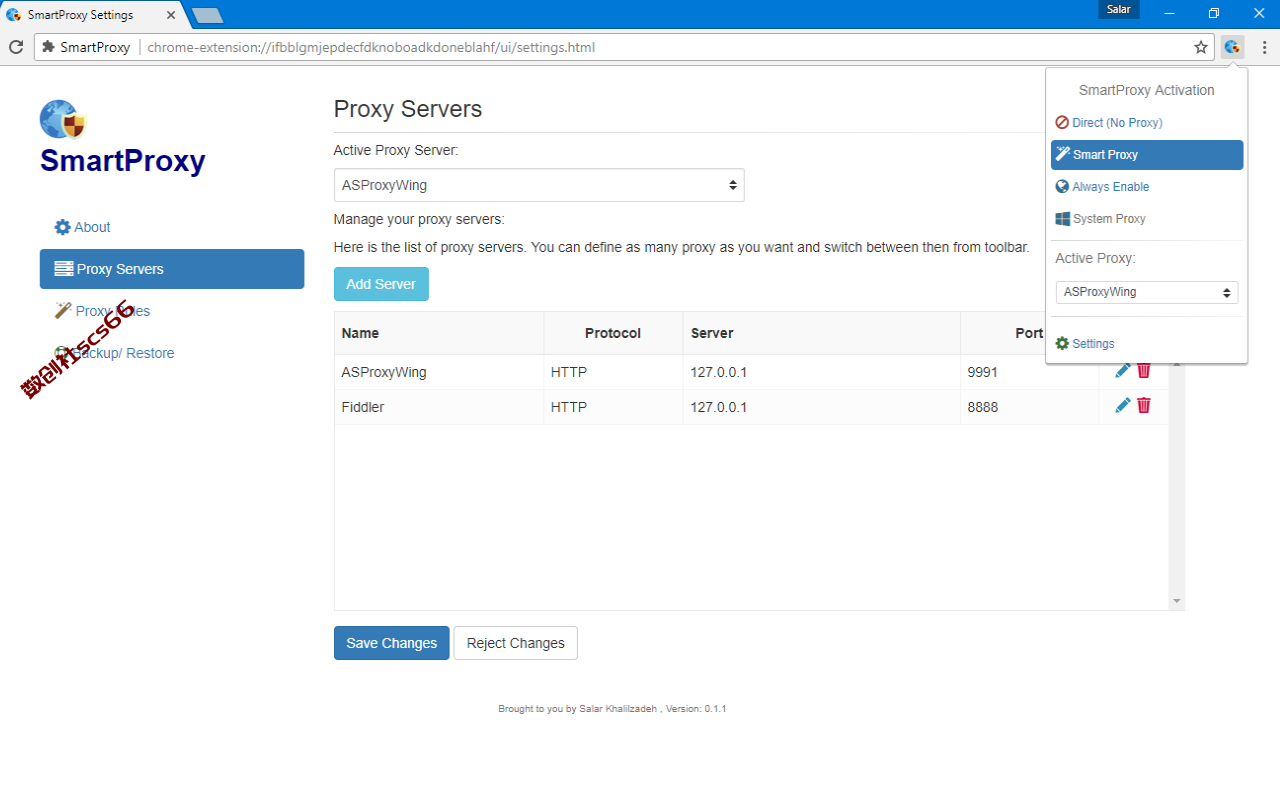Viewport: 1280px width, 800px height.
Task: Click the 127.0.0.1 cell in ASProxyWing row
Action: (x=821, y=372)
